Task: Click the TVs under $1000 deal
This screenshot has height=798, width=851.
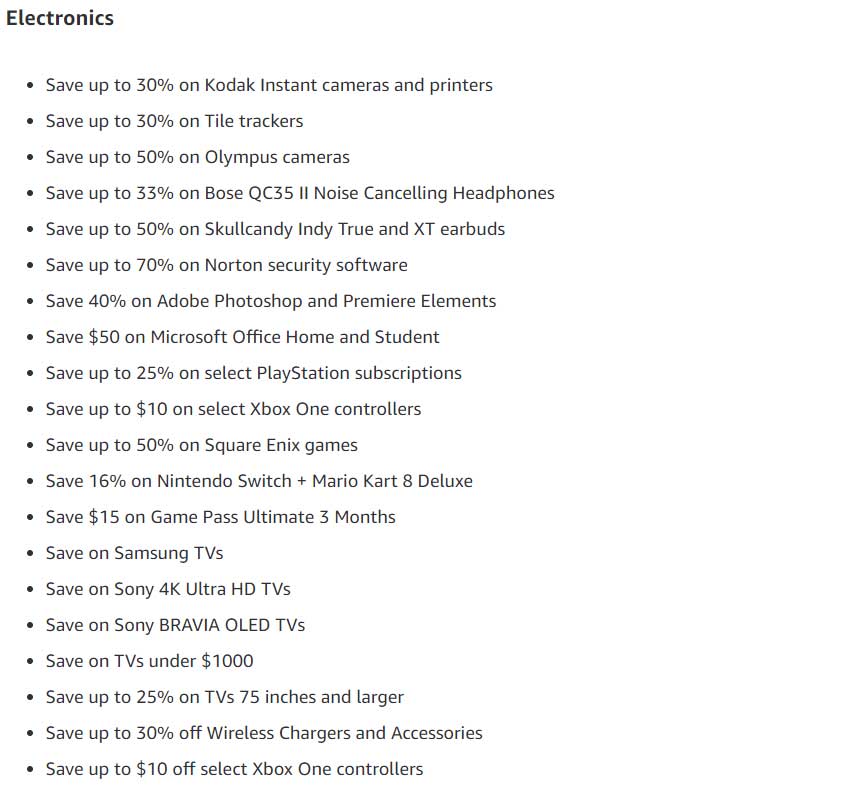Action: (x=149, y=661)
